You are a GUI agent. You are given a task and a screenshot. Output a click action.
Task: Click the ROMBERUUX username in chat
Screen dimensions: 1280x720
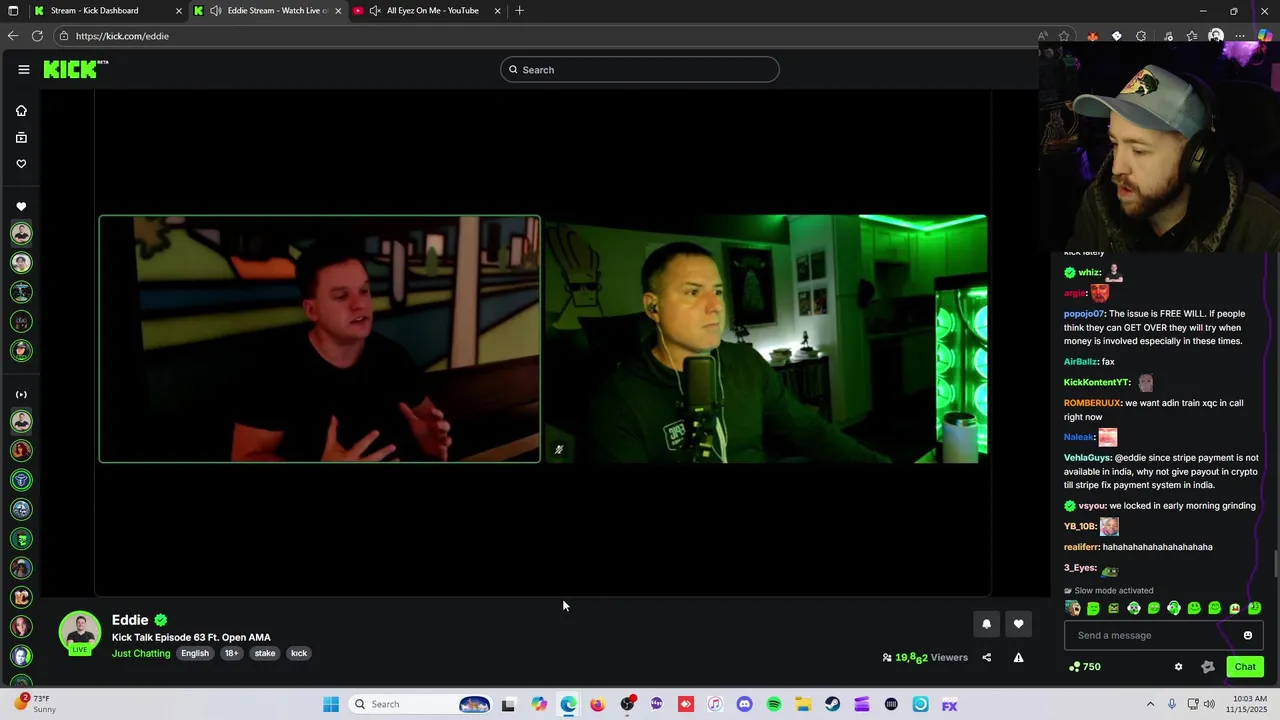[x=1092, y=403]
